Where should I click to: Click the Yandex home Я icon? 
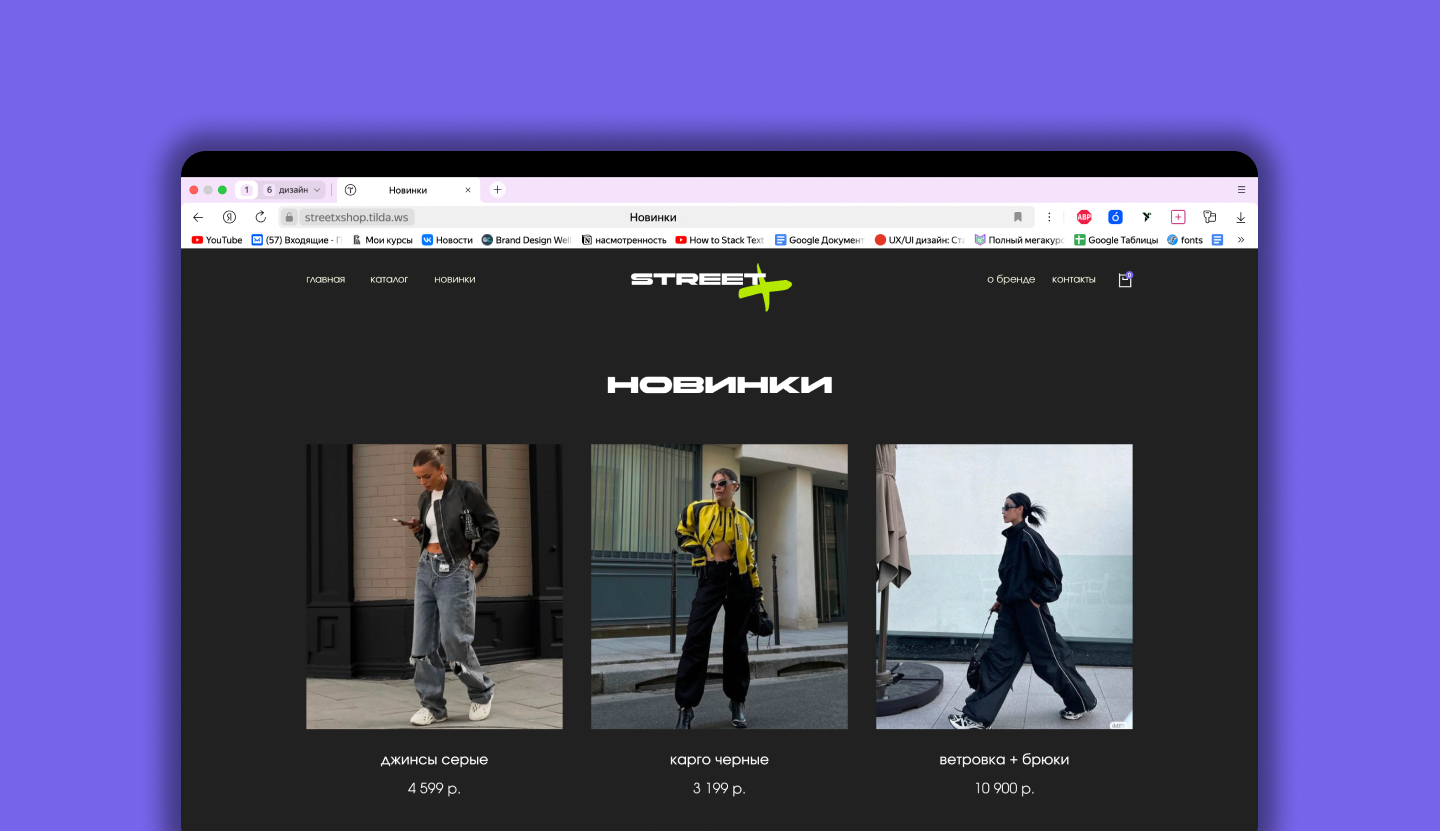pyautogui.click(x=229, y=217)
